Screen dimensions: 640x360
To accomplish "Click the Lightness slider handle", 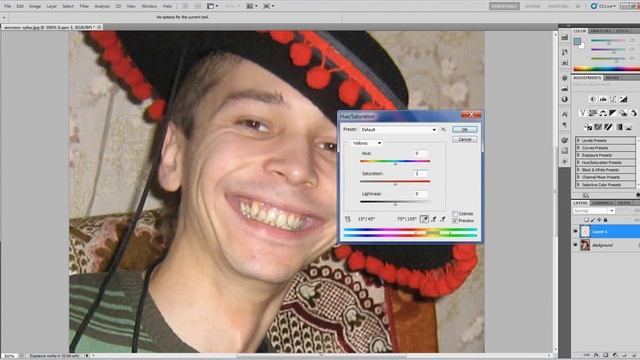I will point(395,204).
